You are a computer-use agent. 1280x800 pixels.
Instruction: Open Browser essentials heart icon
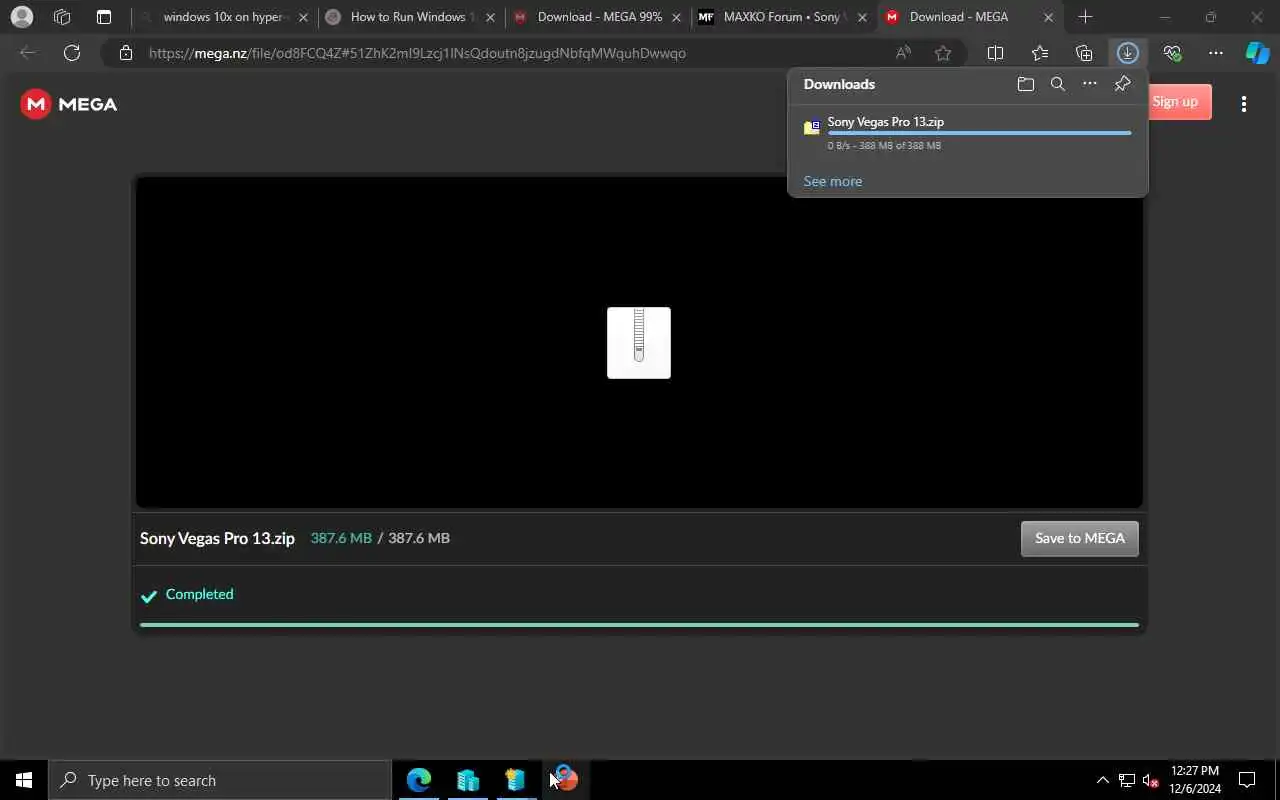coord(1172,53)
